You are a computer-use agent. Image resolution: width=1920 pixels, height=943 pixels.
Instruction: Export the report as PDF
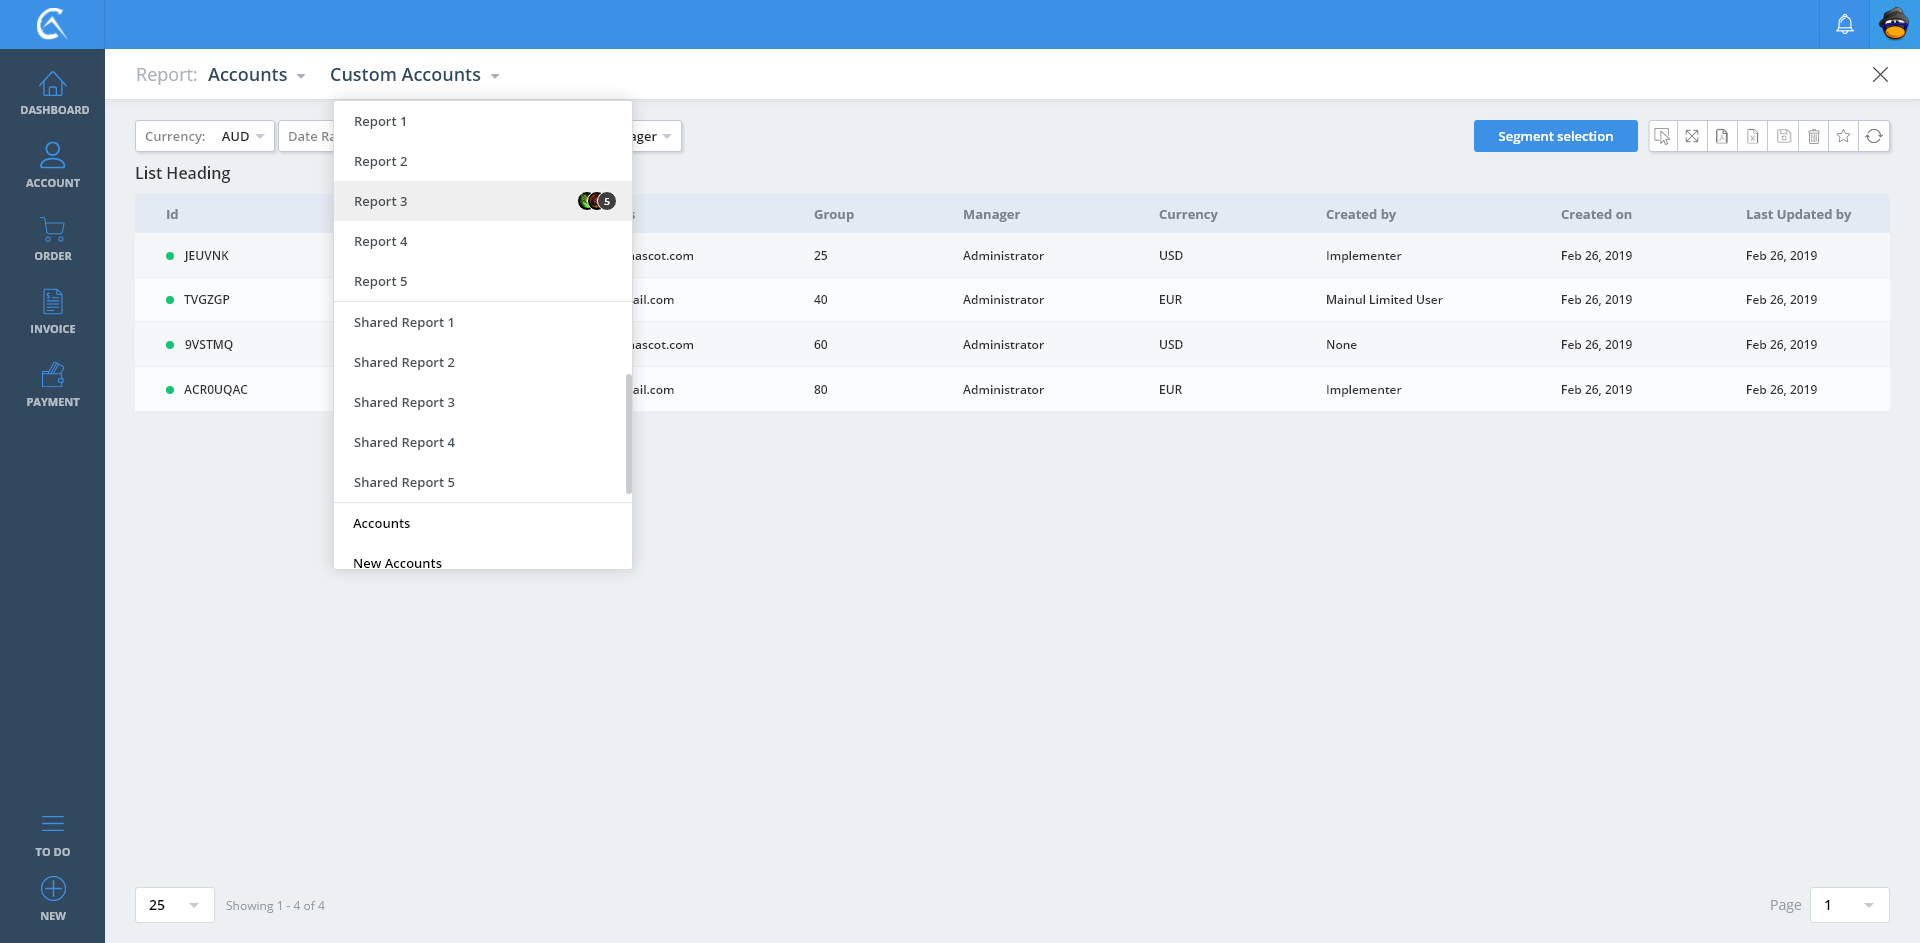tap(1722, 136)
